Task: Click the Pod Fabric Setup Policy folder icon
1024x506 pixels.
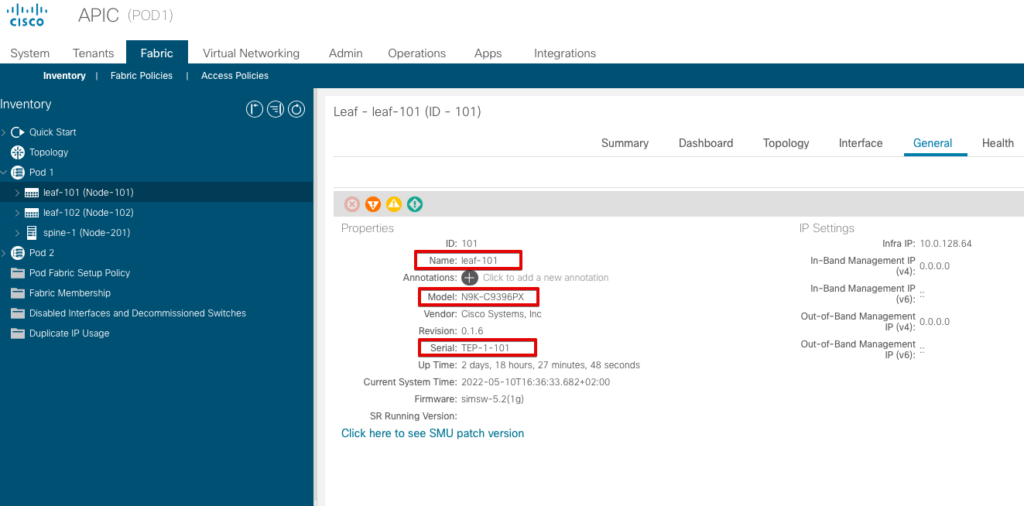Action: 18,273
